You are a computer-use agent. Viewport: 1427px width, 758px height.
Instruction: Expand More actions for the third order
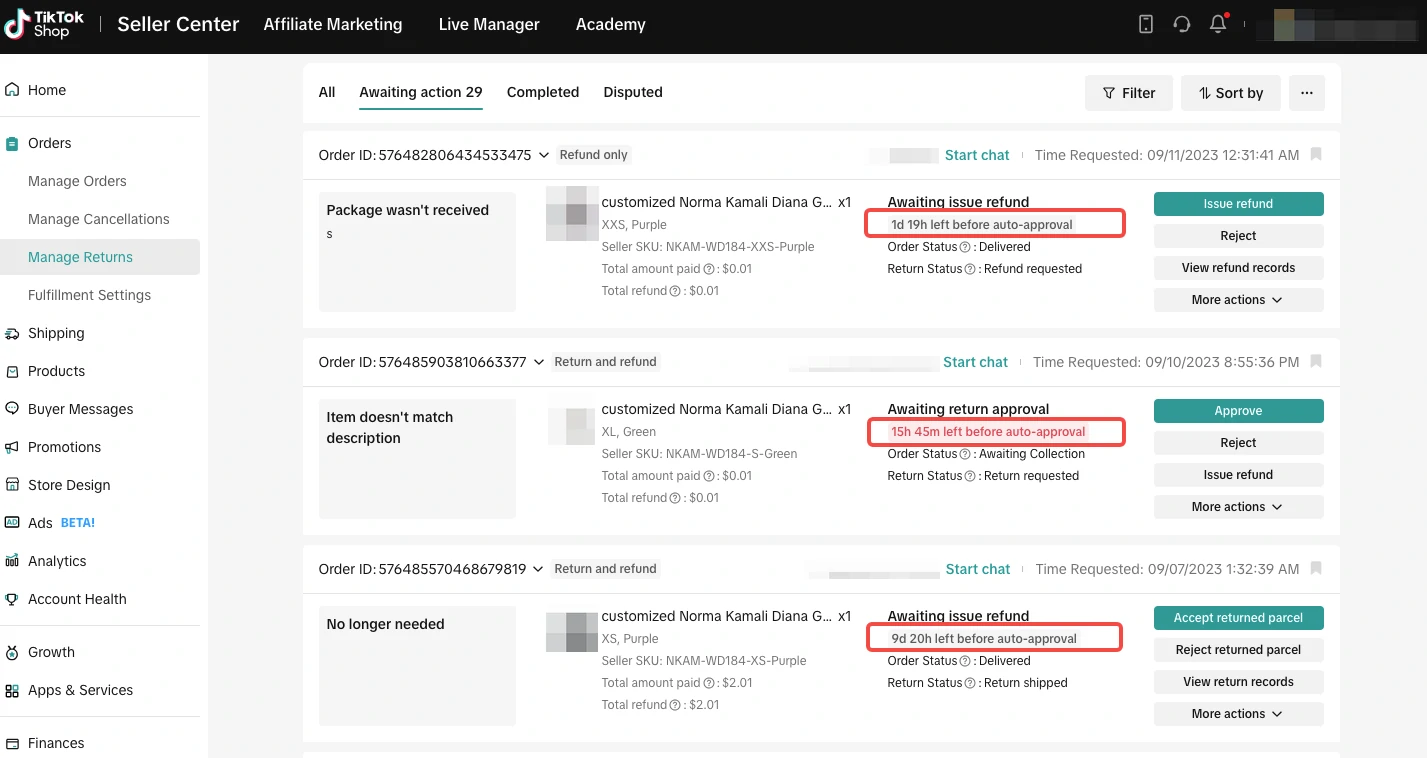pyautogui.click(x=1238, y=714)
